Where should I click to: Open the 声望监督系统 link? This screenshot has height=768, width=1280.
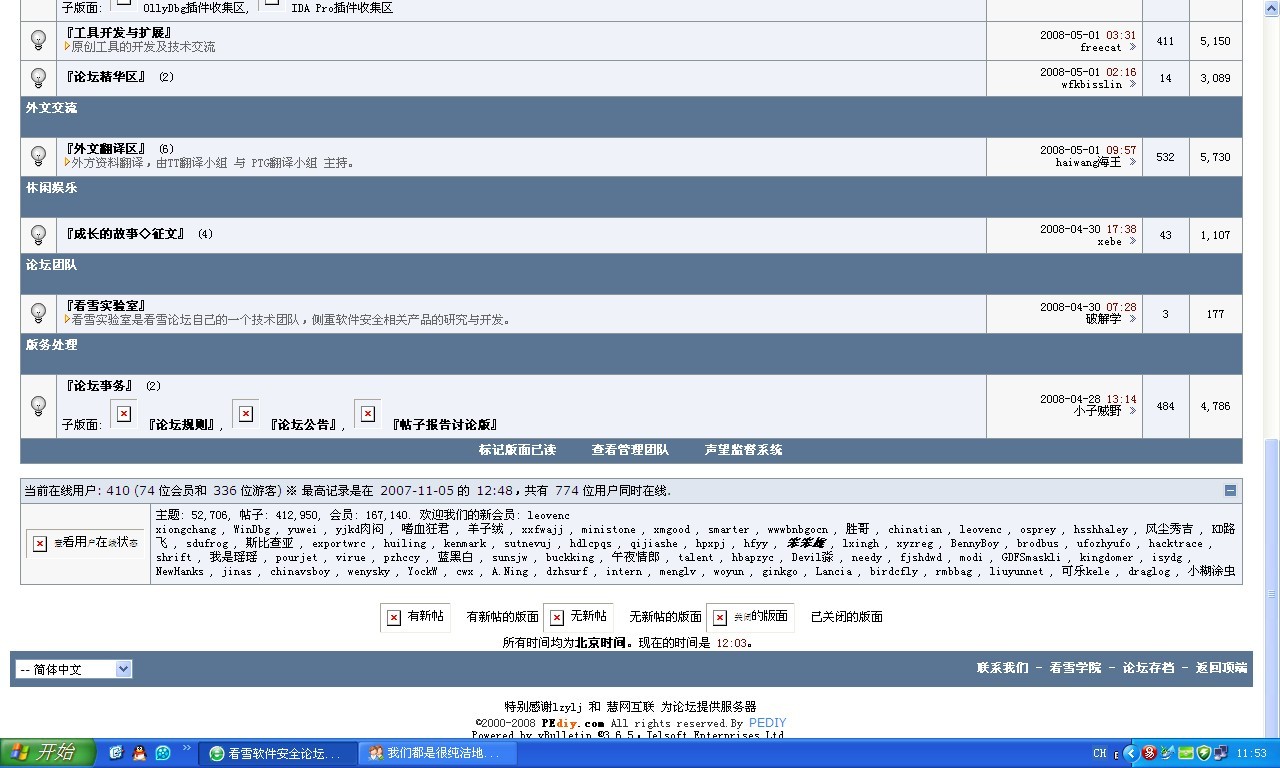tap(743, 450)
